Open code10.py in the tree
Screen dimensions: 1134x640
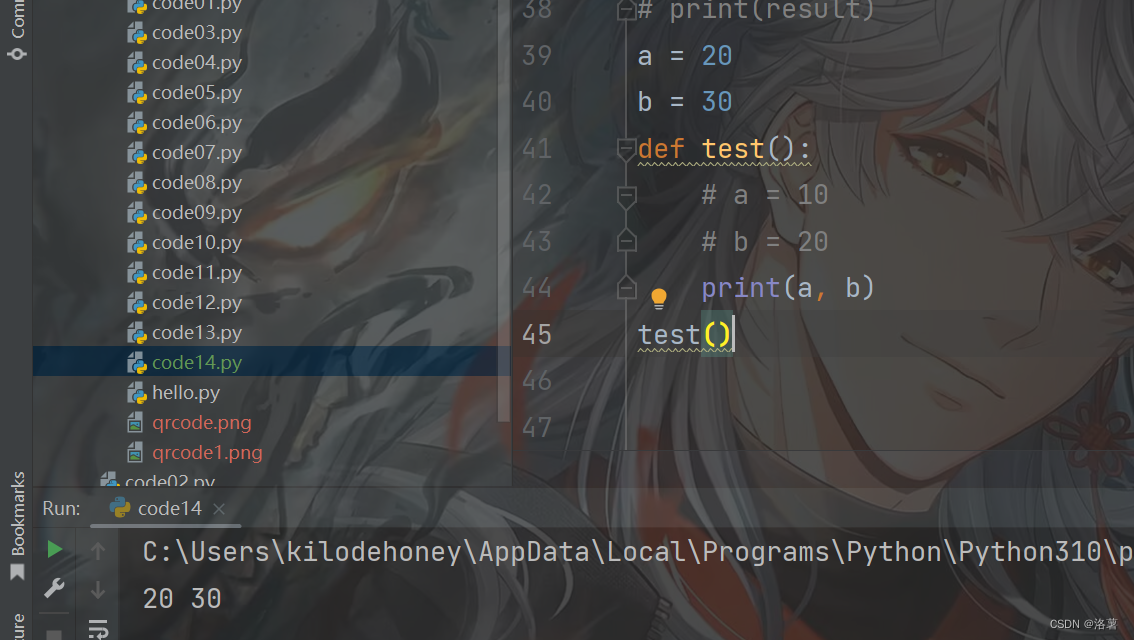(197, 243)
